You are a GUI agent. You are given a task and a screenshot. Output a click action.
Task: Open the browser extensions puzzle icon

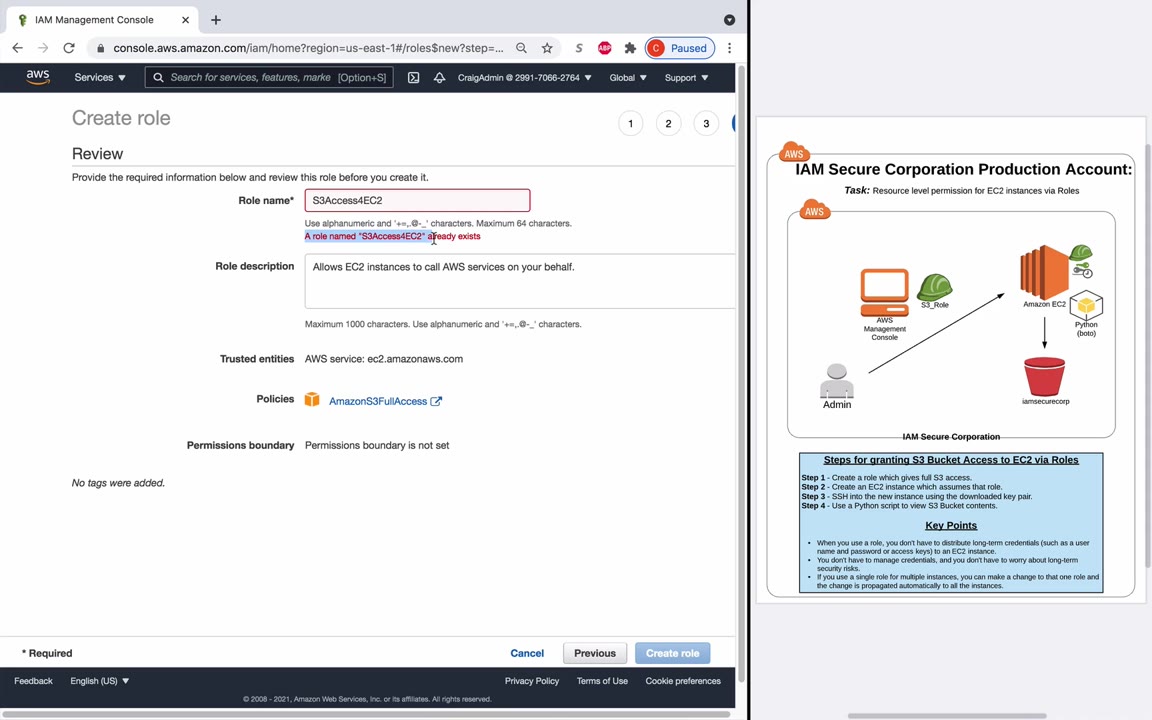click(x=630, y=48)
